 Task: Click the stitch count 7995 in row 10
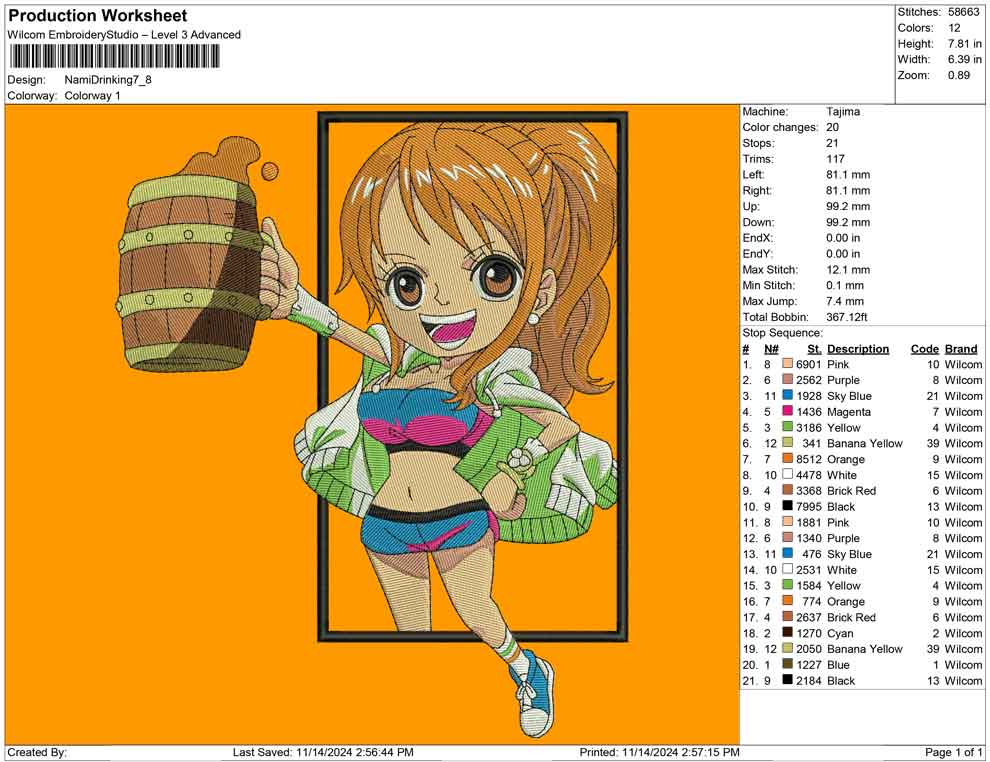point(809,506)
